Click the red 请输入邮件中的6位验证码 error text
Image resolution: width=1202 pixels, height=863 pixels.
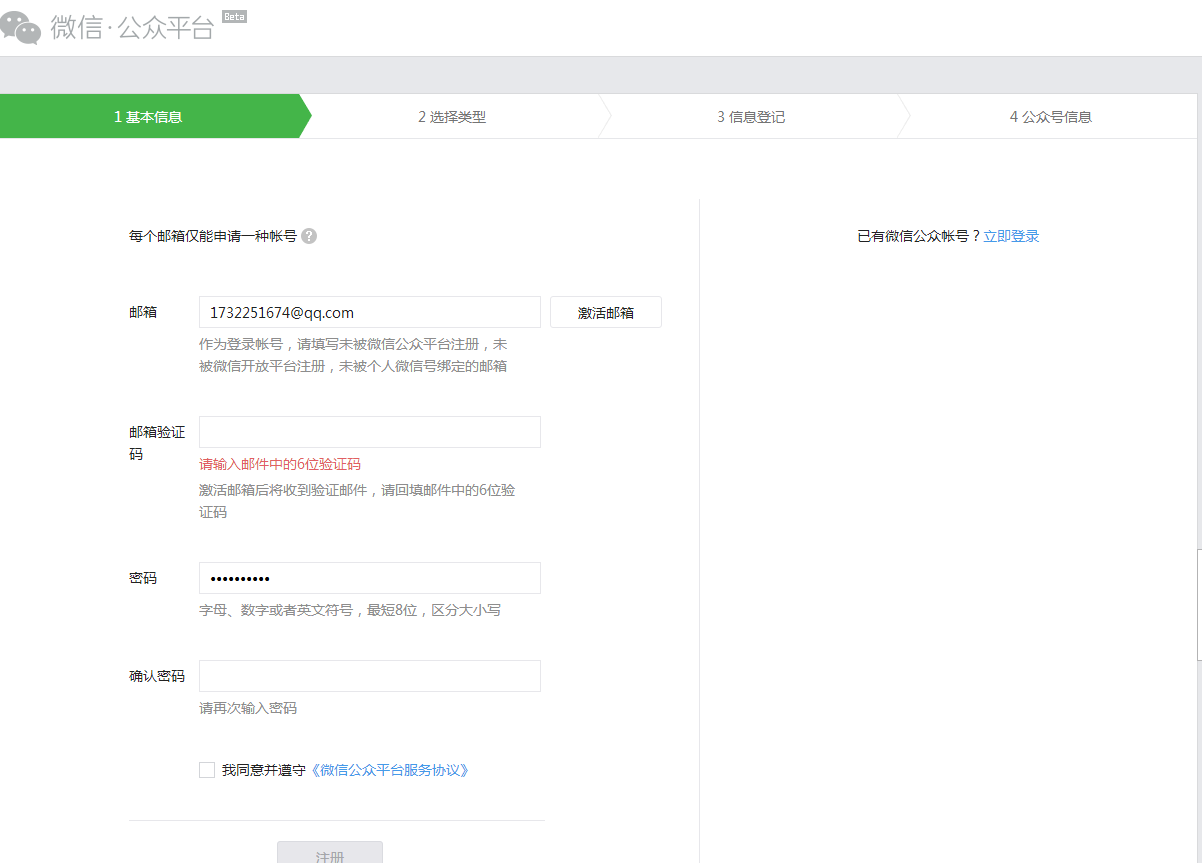280,464
